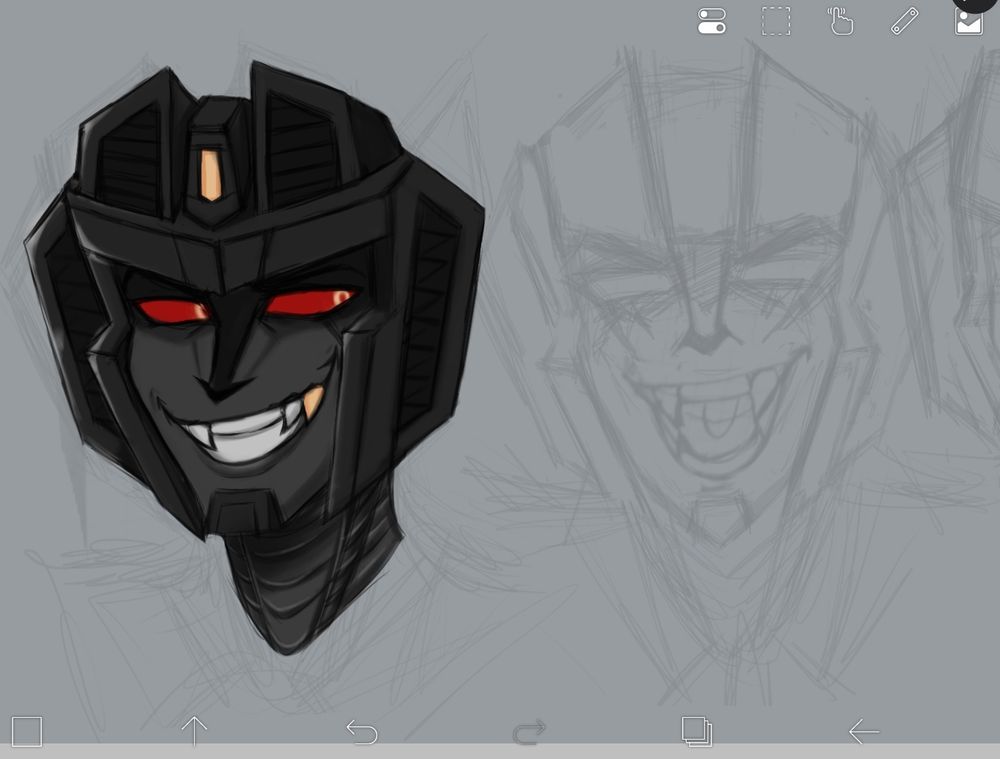
Task: Tap the empty square fullscreen button
Action: point(27,732)
